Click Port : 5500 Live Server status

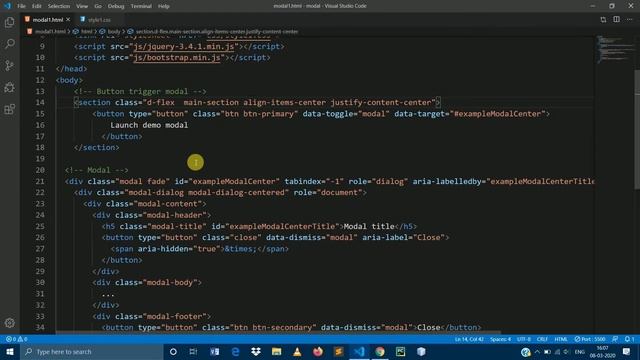coord(590,339)
